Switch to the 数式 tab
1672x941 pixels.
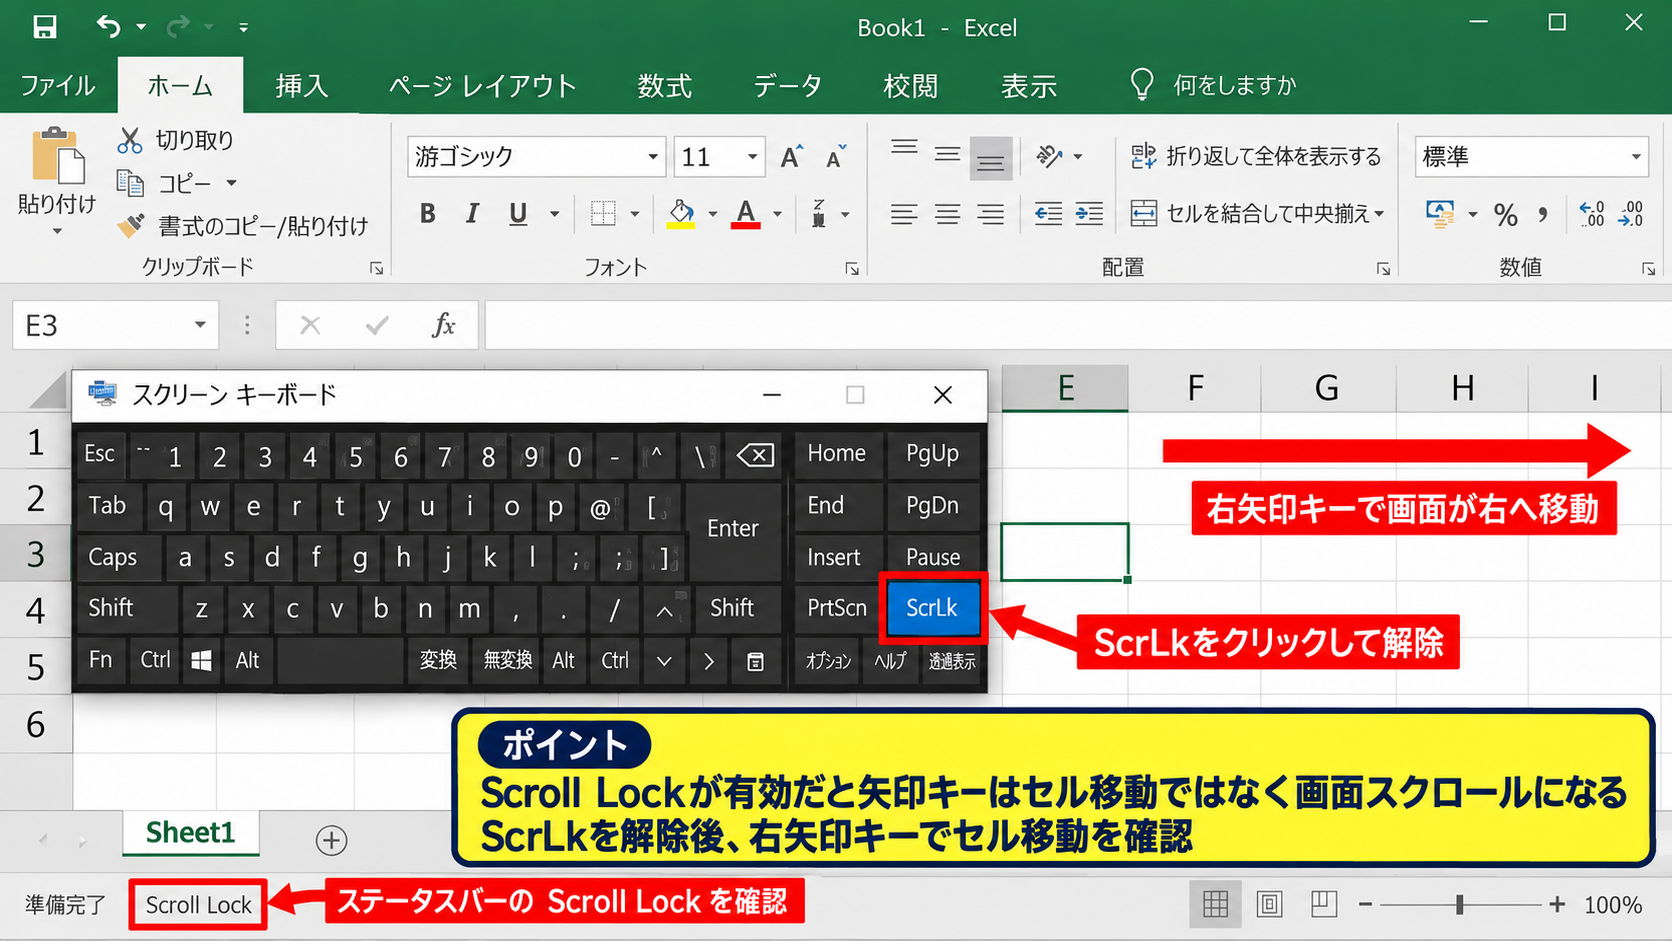[665, 86]
